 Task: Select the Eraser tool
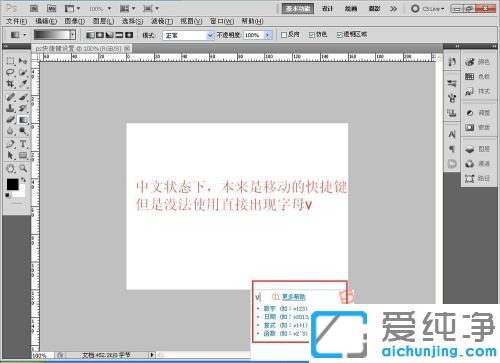point(10,119)
